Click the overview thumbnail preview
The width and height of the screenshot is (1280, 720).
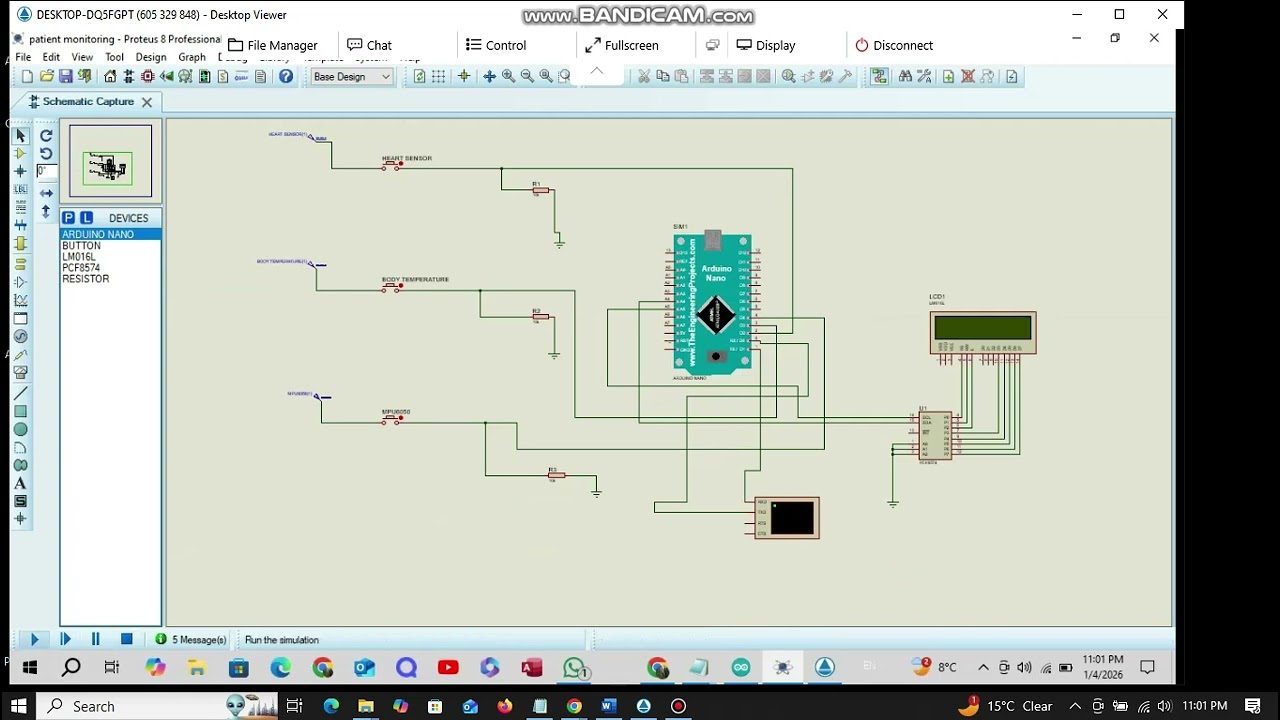click(110, 161)
